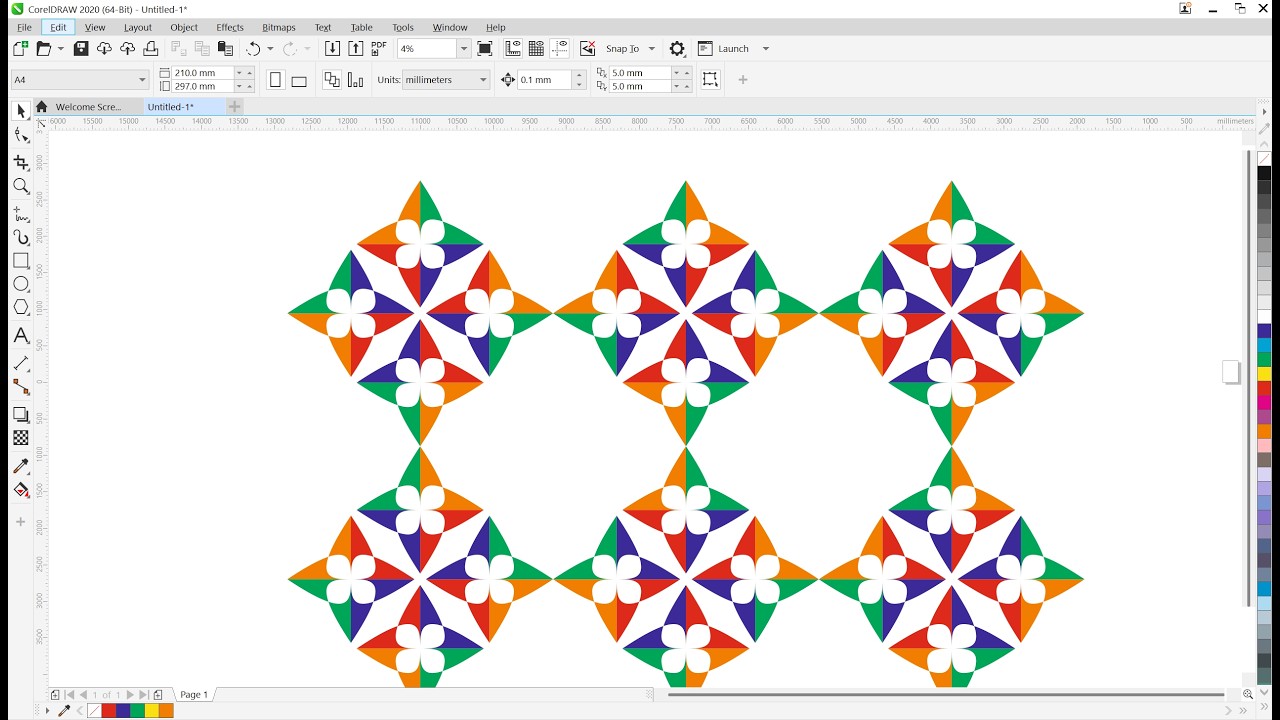The width and height of the screenshot is (1280, 720).
Task: Toggle Snap off button
Action: pos(587,48)
